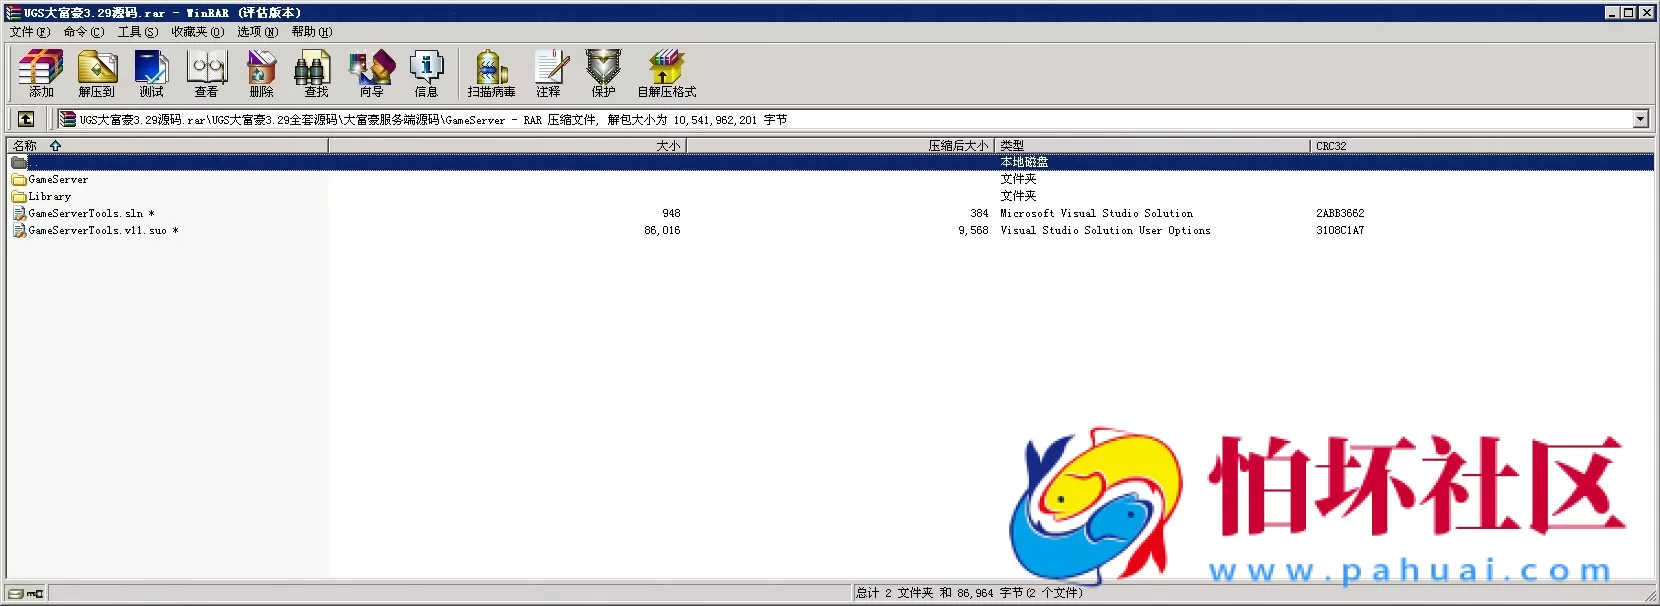Click the status bar totals text
Image resolution: width=1660 pixels, height=606 pixels.
pos(969,593)
